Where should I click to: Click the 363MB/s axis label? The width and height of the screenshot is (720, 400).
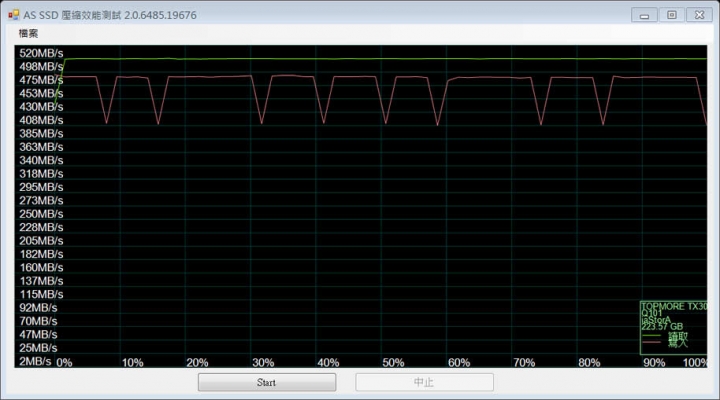point(41,147)
